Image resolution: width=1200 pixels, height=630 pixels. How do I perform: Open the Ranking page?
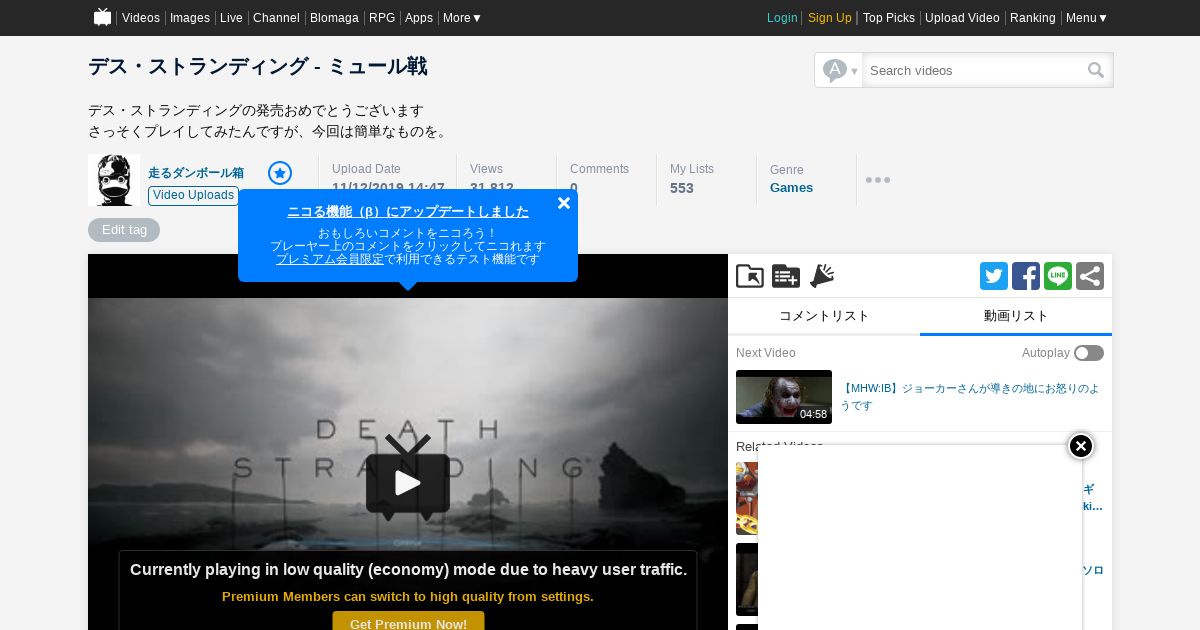1033,18
